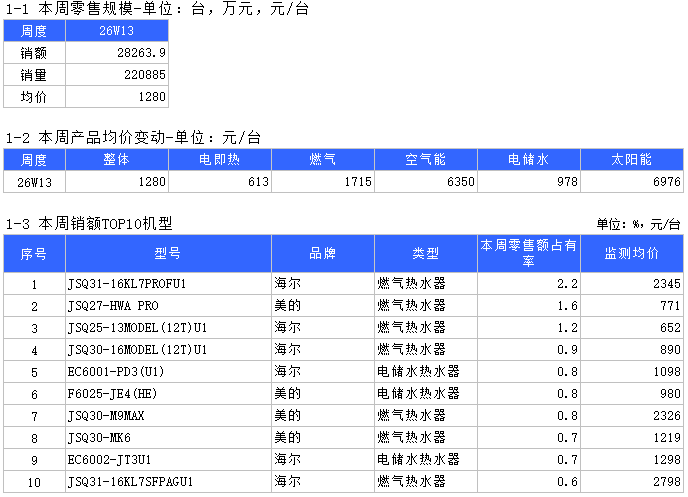This screenshot has width=688, height=497.
Task: Click the 本周零售额占有率 column header
Action: point(529,254)
